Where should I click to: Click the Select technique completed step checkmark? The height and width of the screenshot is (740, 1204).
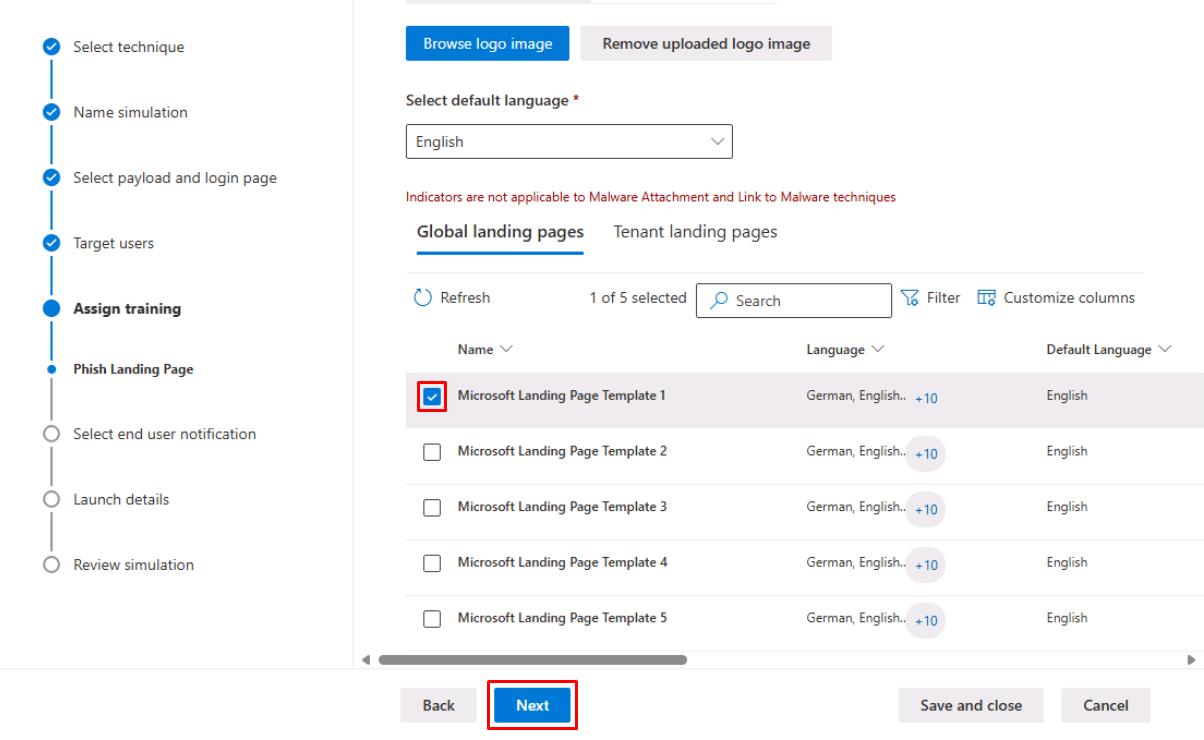point(51,47)
